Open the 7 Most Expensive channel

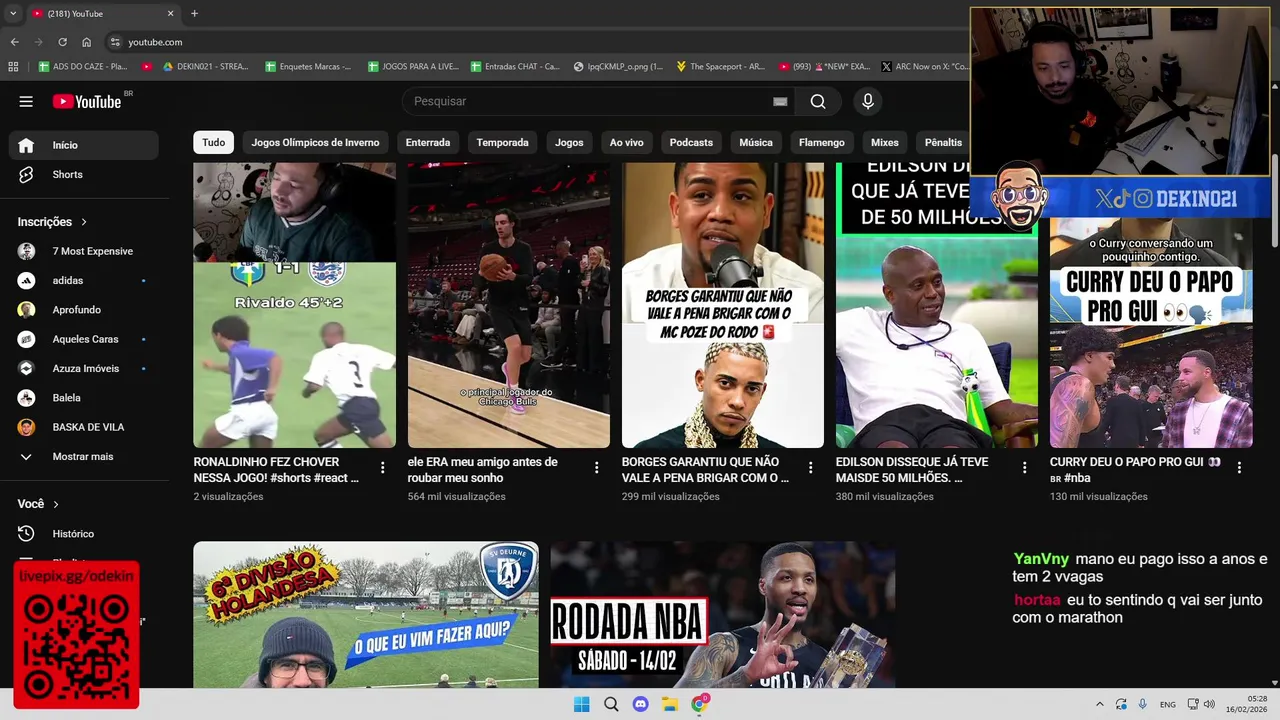tap(84, 251)
